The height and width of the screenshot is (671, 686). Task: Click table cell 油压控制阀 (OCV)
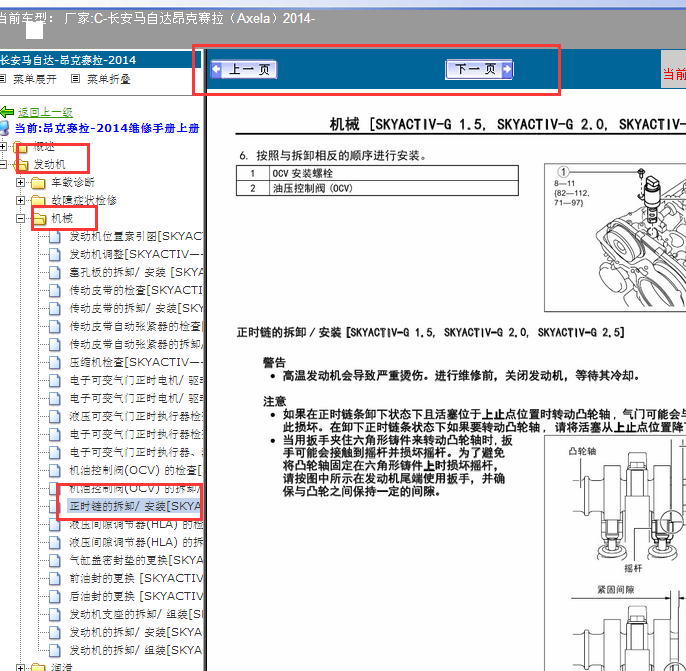coord(394,189)
